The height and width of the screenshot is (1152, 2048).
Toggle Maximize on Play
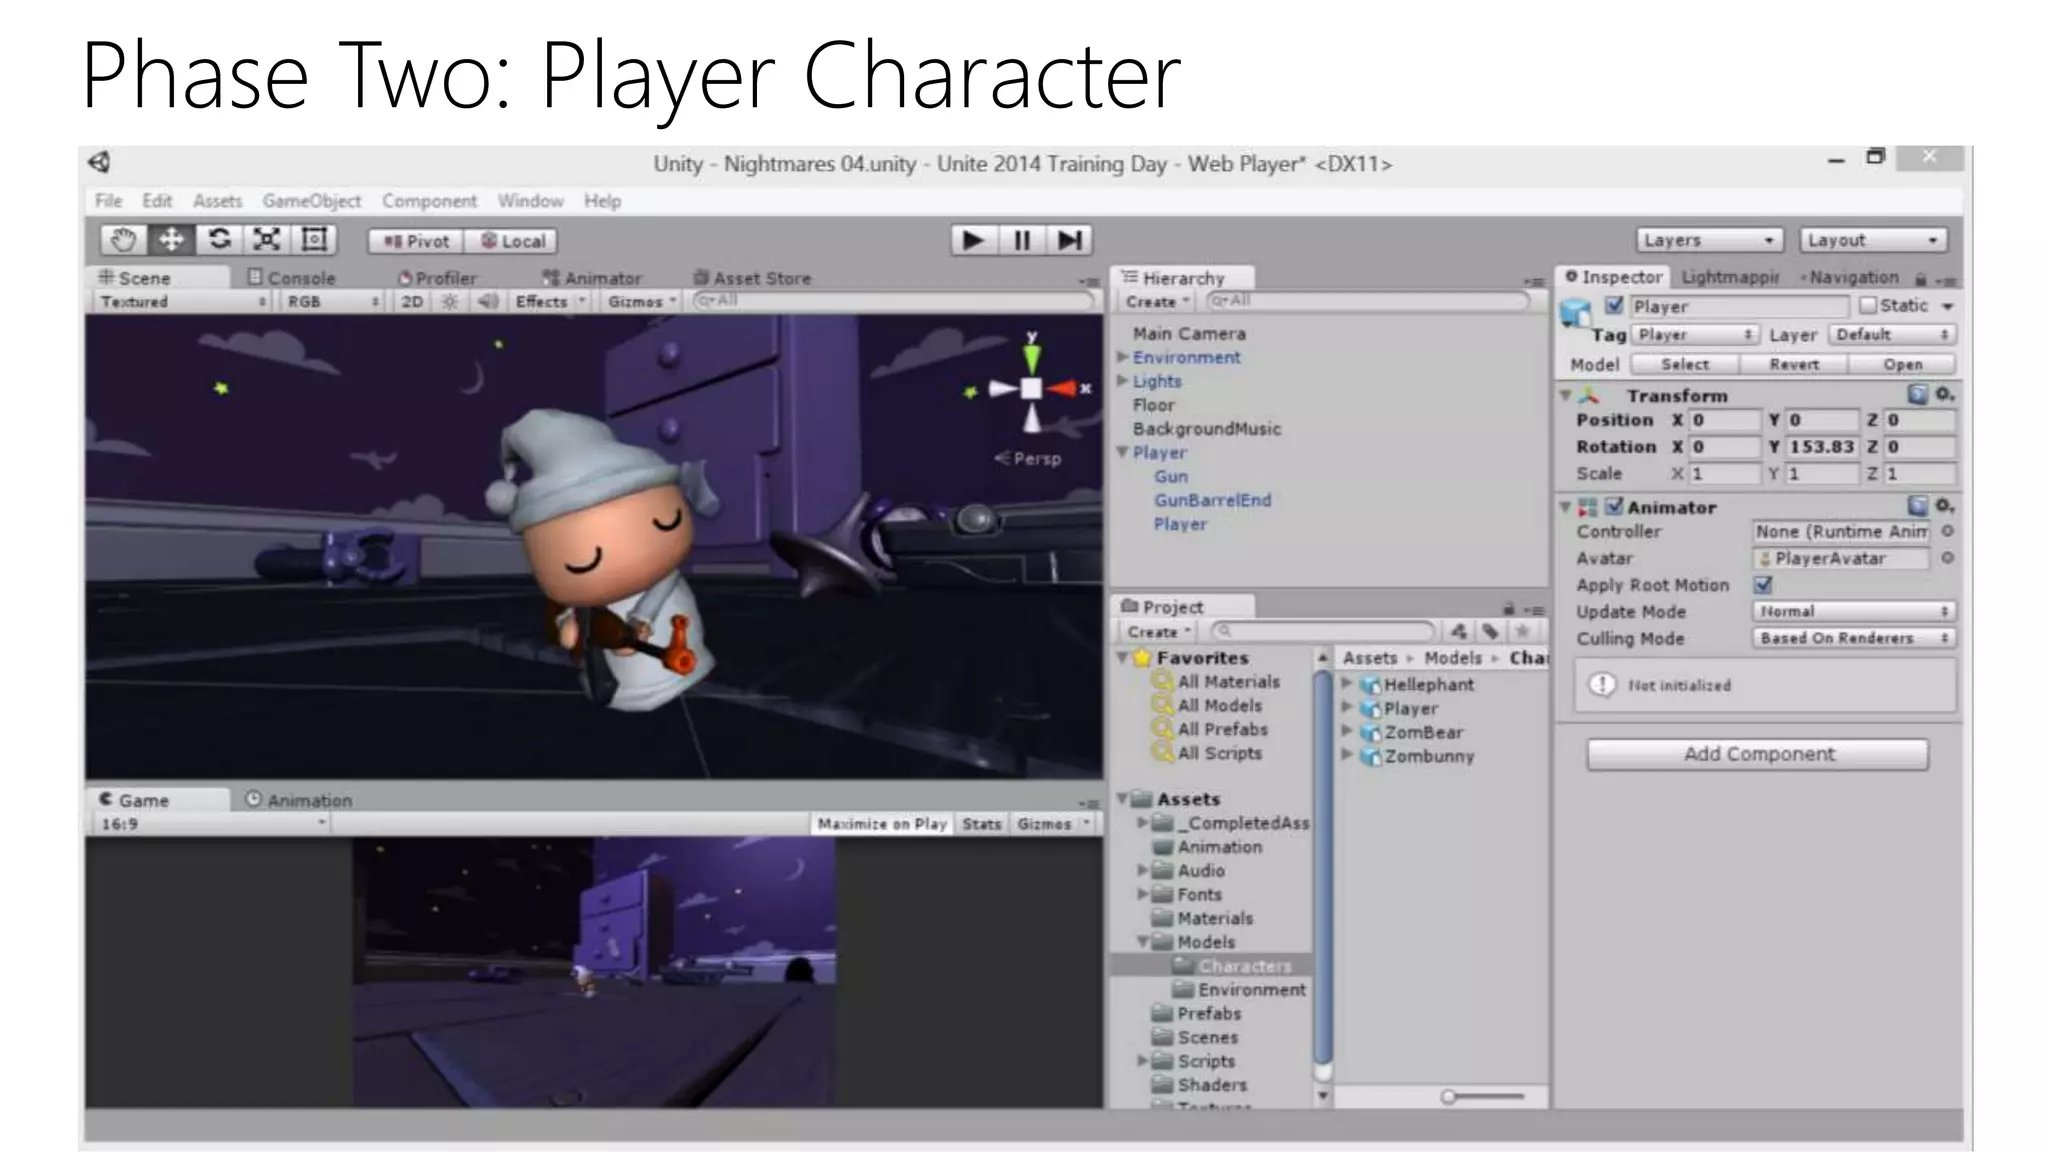click(x=882, y=823)
